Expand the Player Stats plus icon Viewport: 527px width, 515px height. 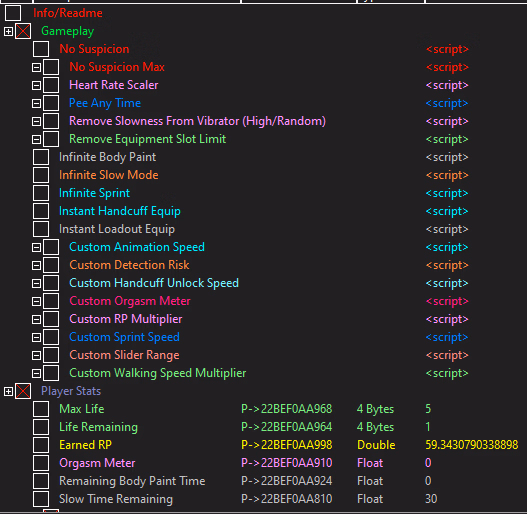click(x=8, y=392)
